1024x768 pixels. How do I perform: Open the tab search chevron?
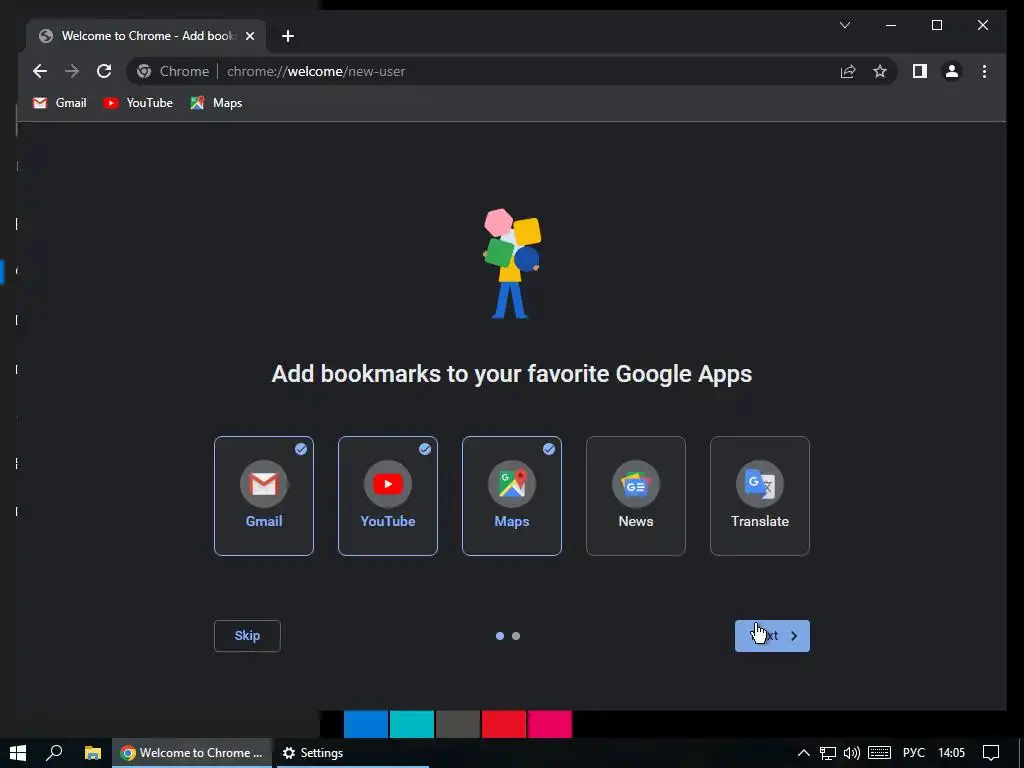(x=844, y=25)
